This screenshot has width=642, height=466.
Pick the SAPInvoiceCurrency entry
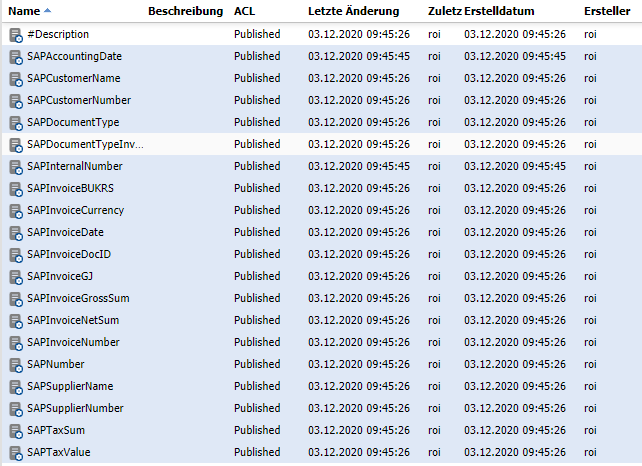coord(75,210)
